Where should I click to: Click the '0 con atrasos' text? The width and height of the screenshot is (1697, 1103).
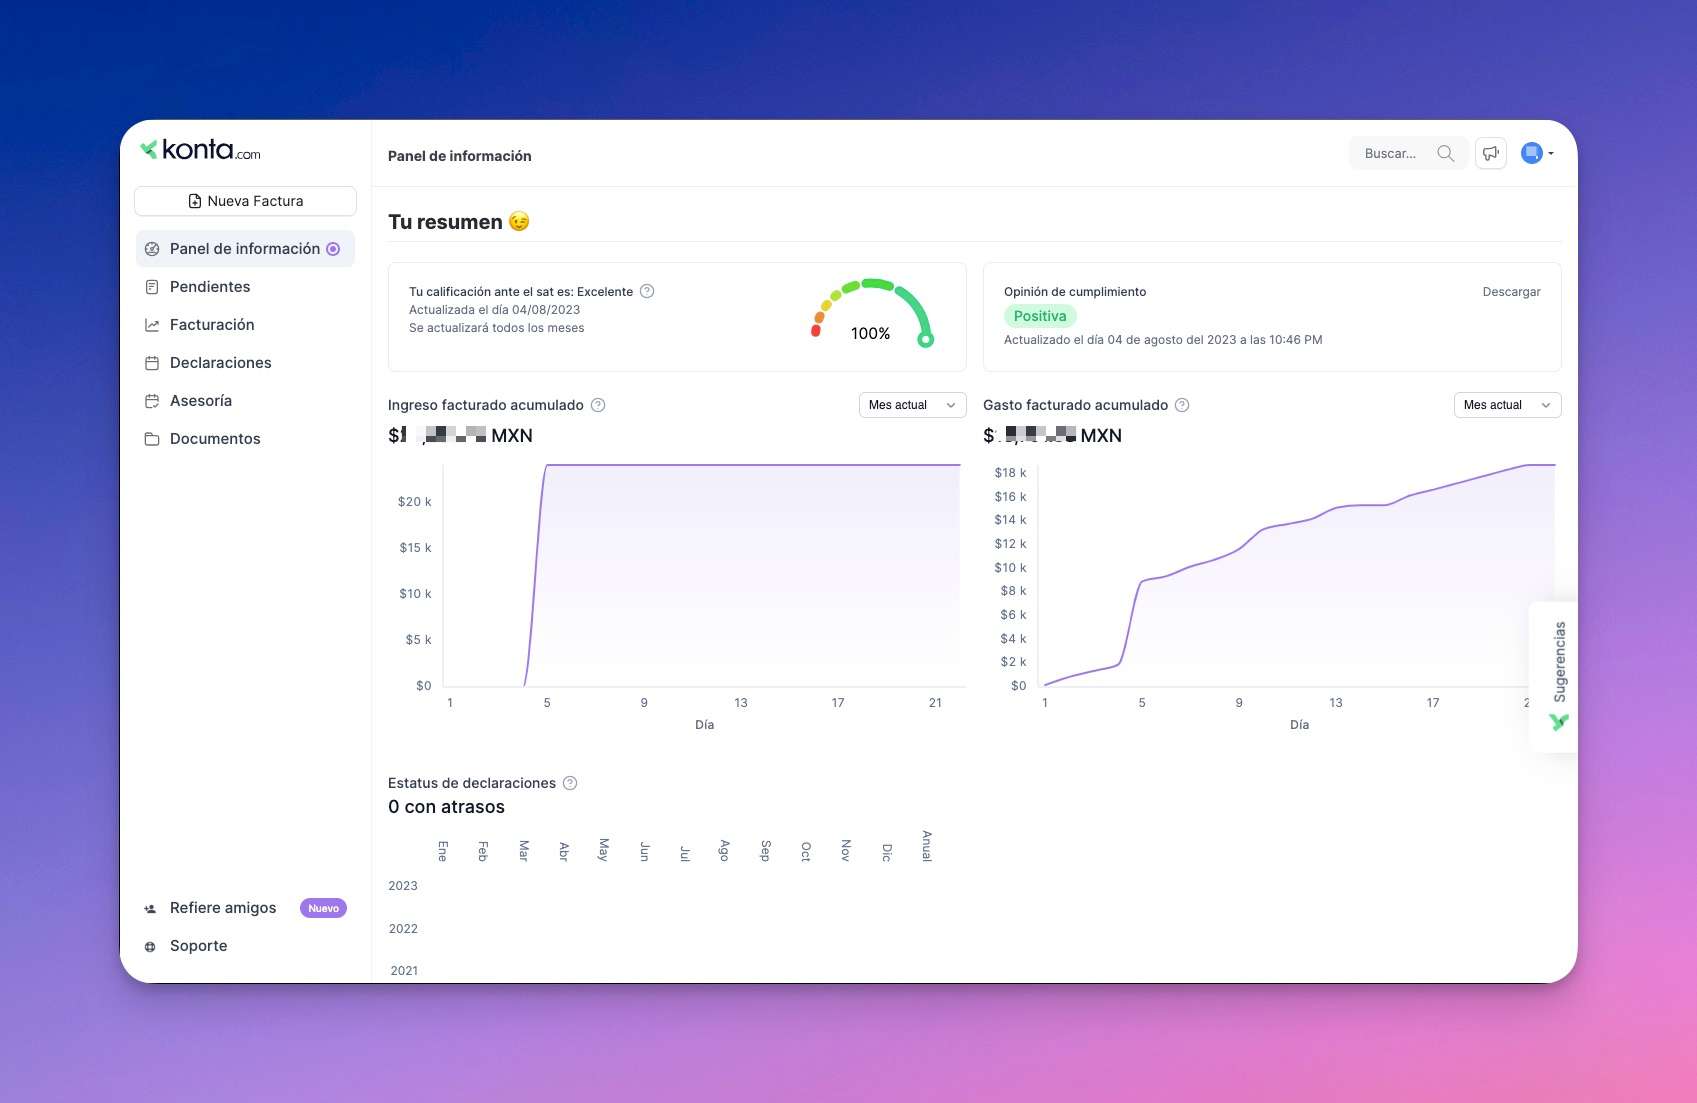pos(446,807)
